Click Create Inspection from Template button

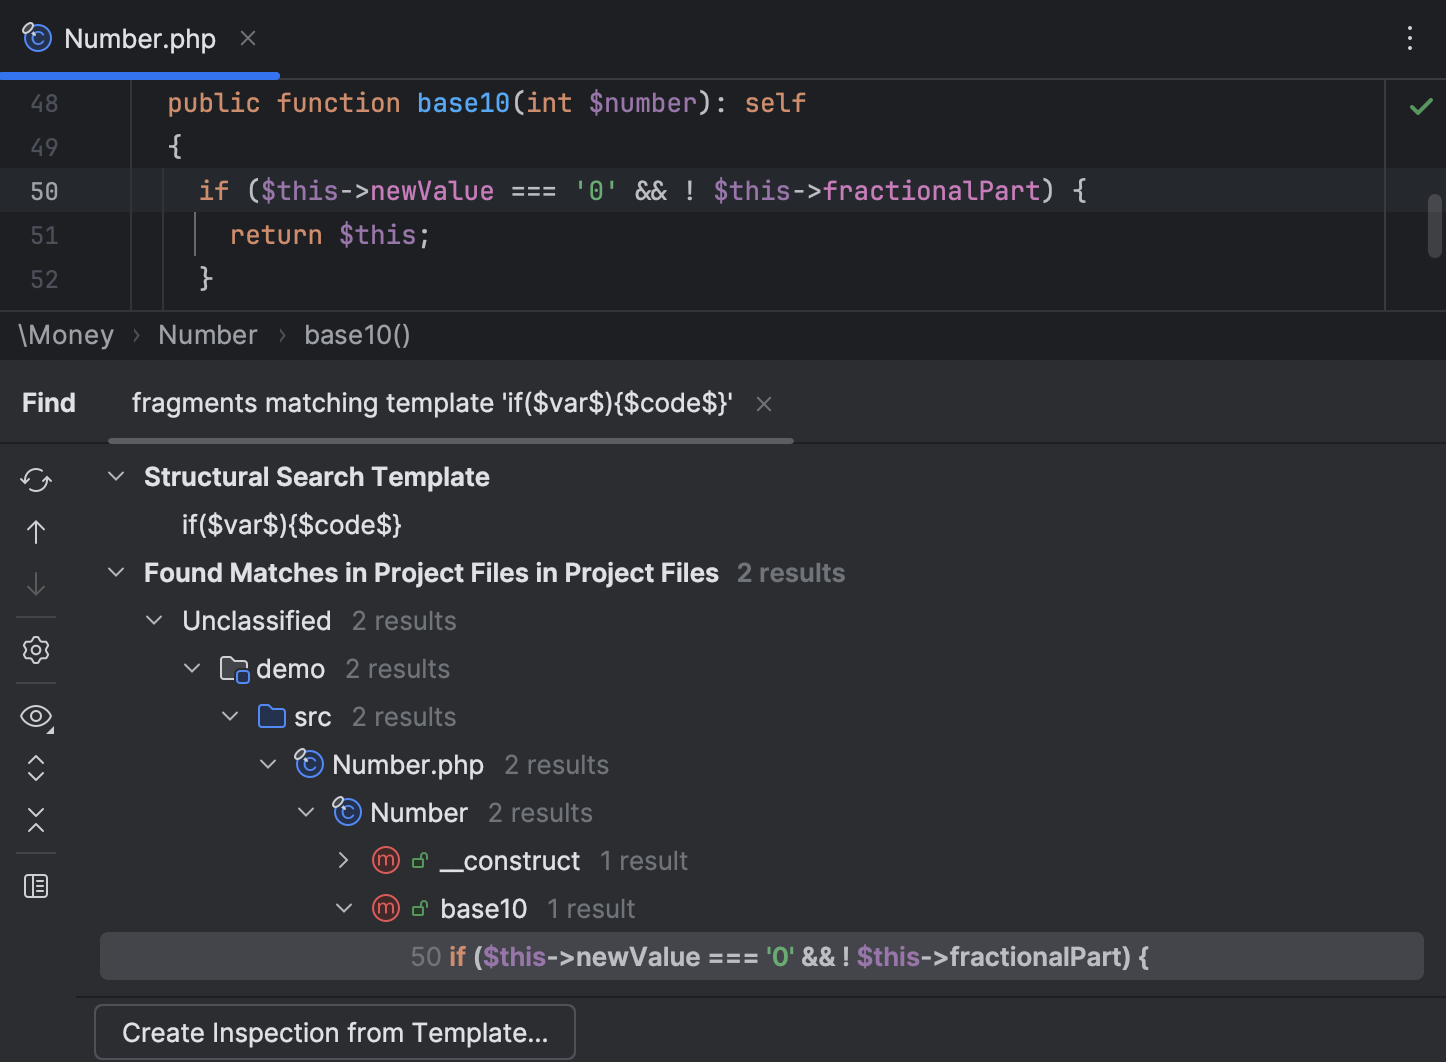334,1032
